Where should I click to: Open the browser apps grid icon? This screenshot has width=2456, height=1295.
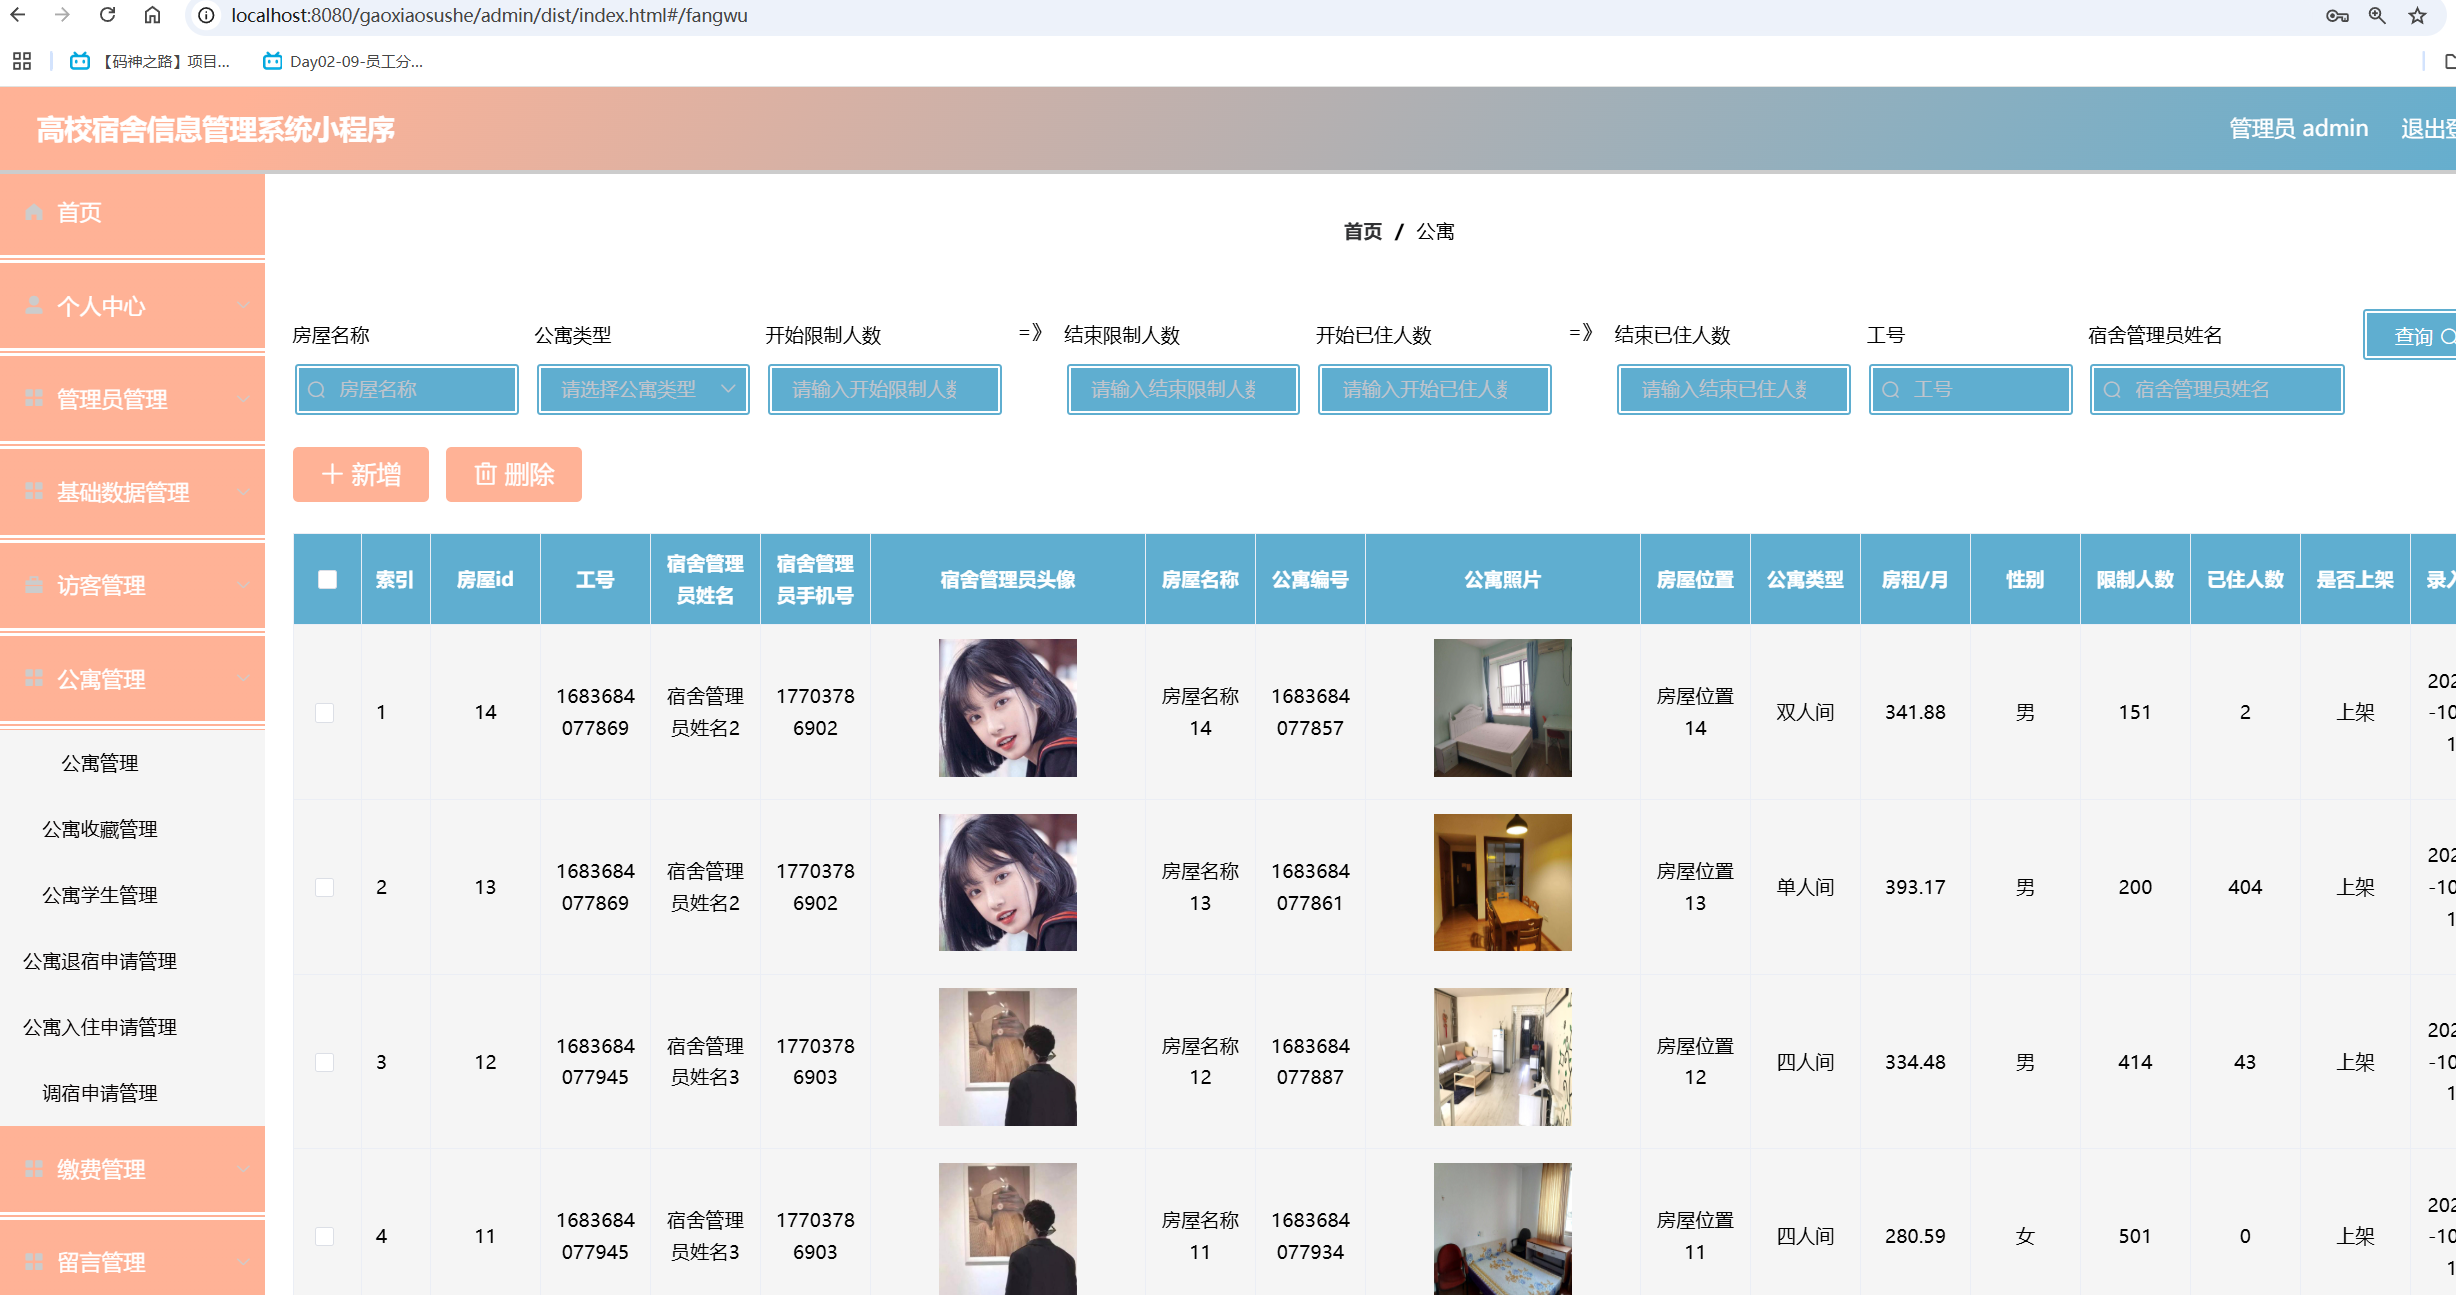coord(22,61)
